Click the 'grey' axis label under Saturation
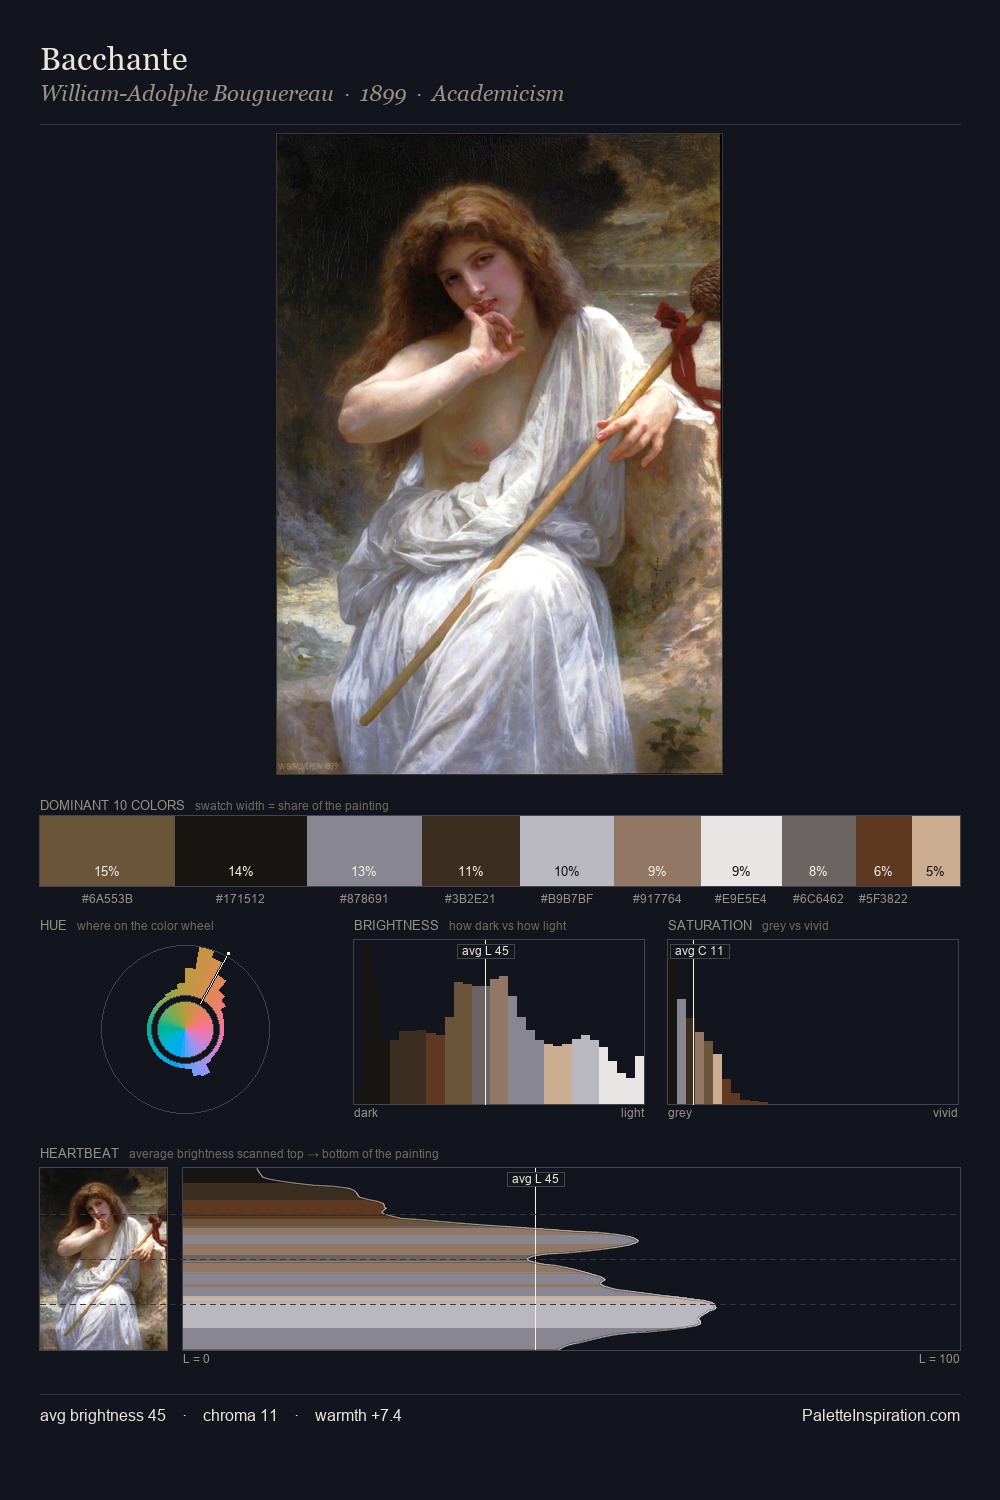The image size is (1000, 1500). 680,1113
